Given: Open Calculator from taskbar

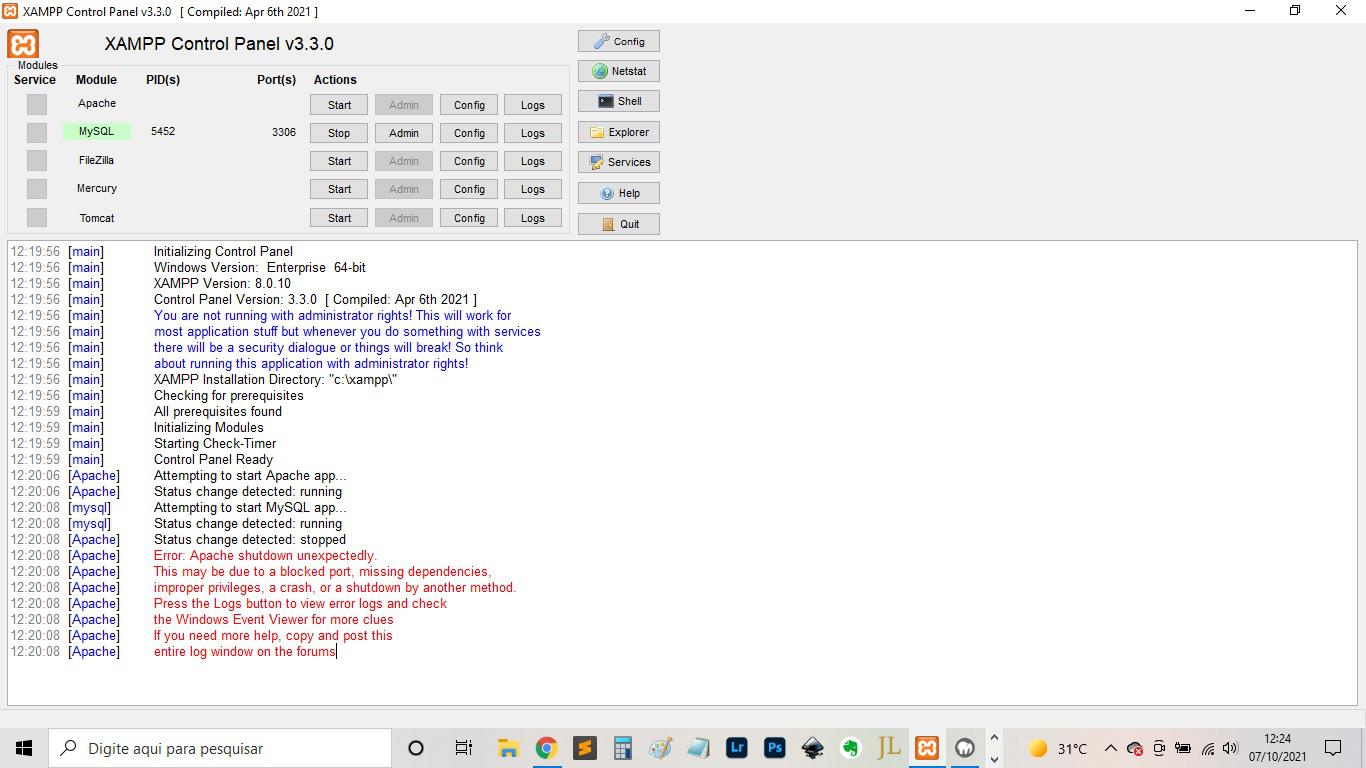Looking at the screenshot, I should pyautogui.click(x=623, y=748).
